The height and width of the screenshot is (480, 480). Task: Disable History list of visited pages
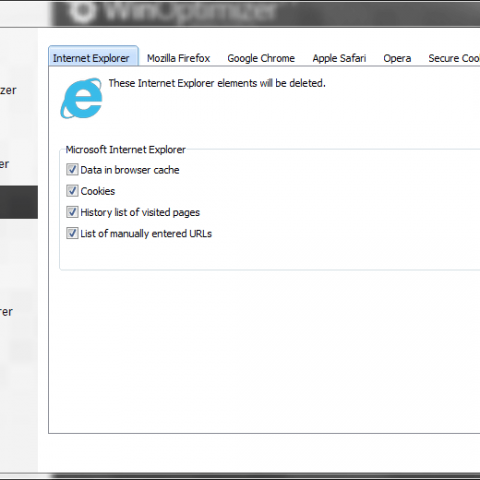click(x=72, y=212)
